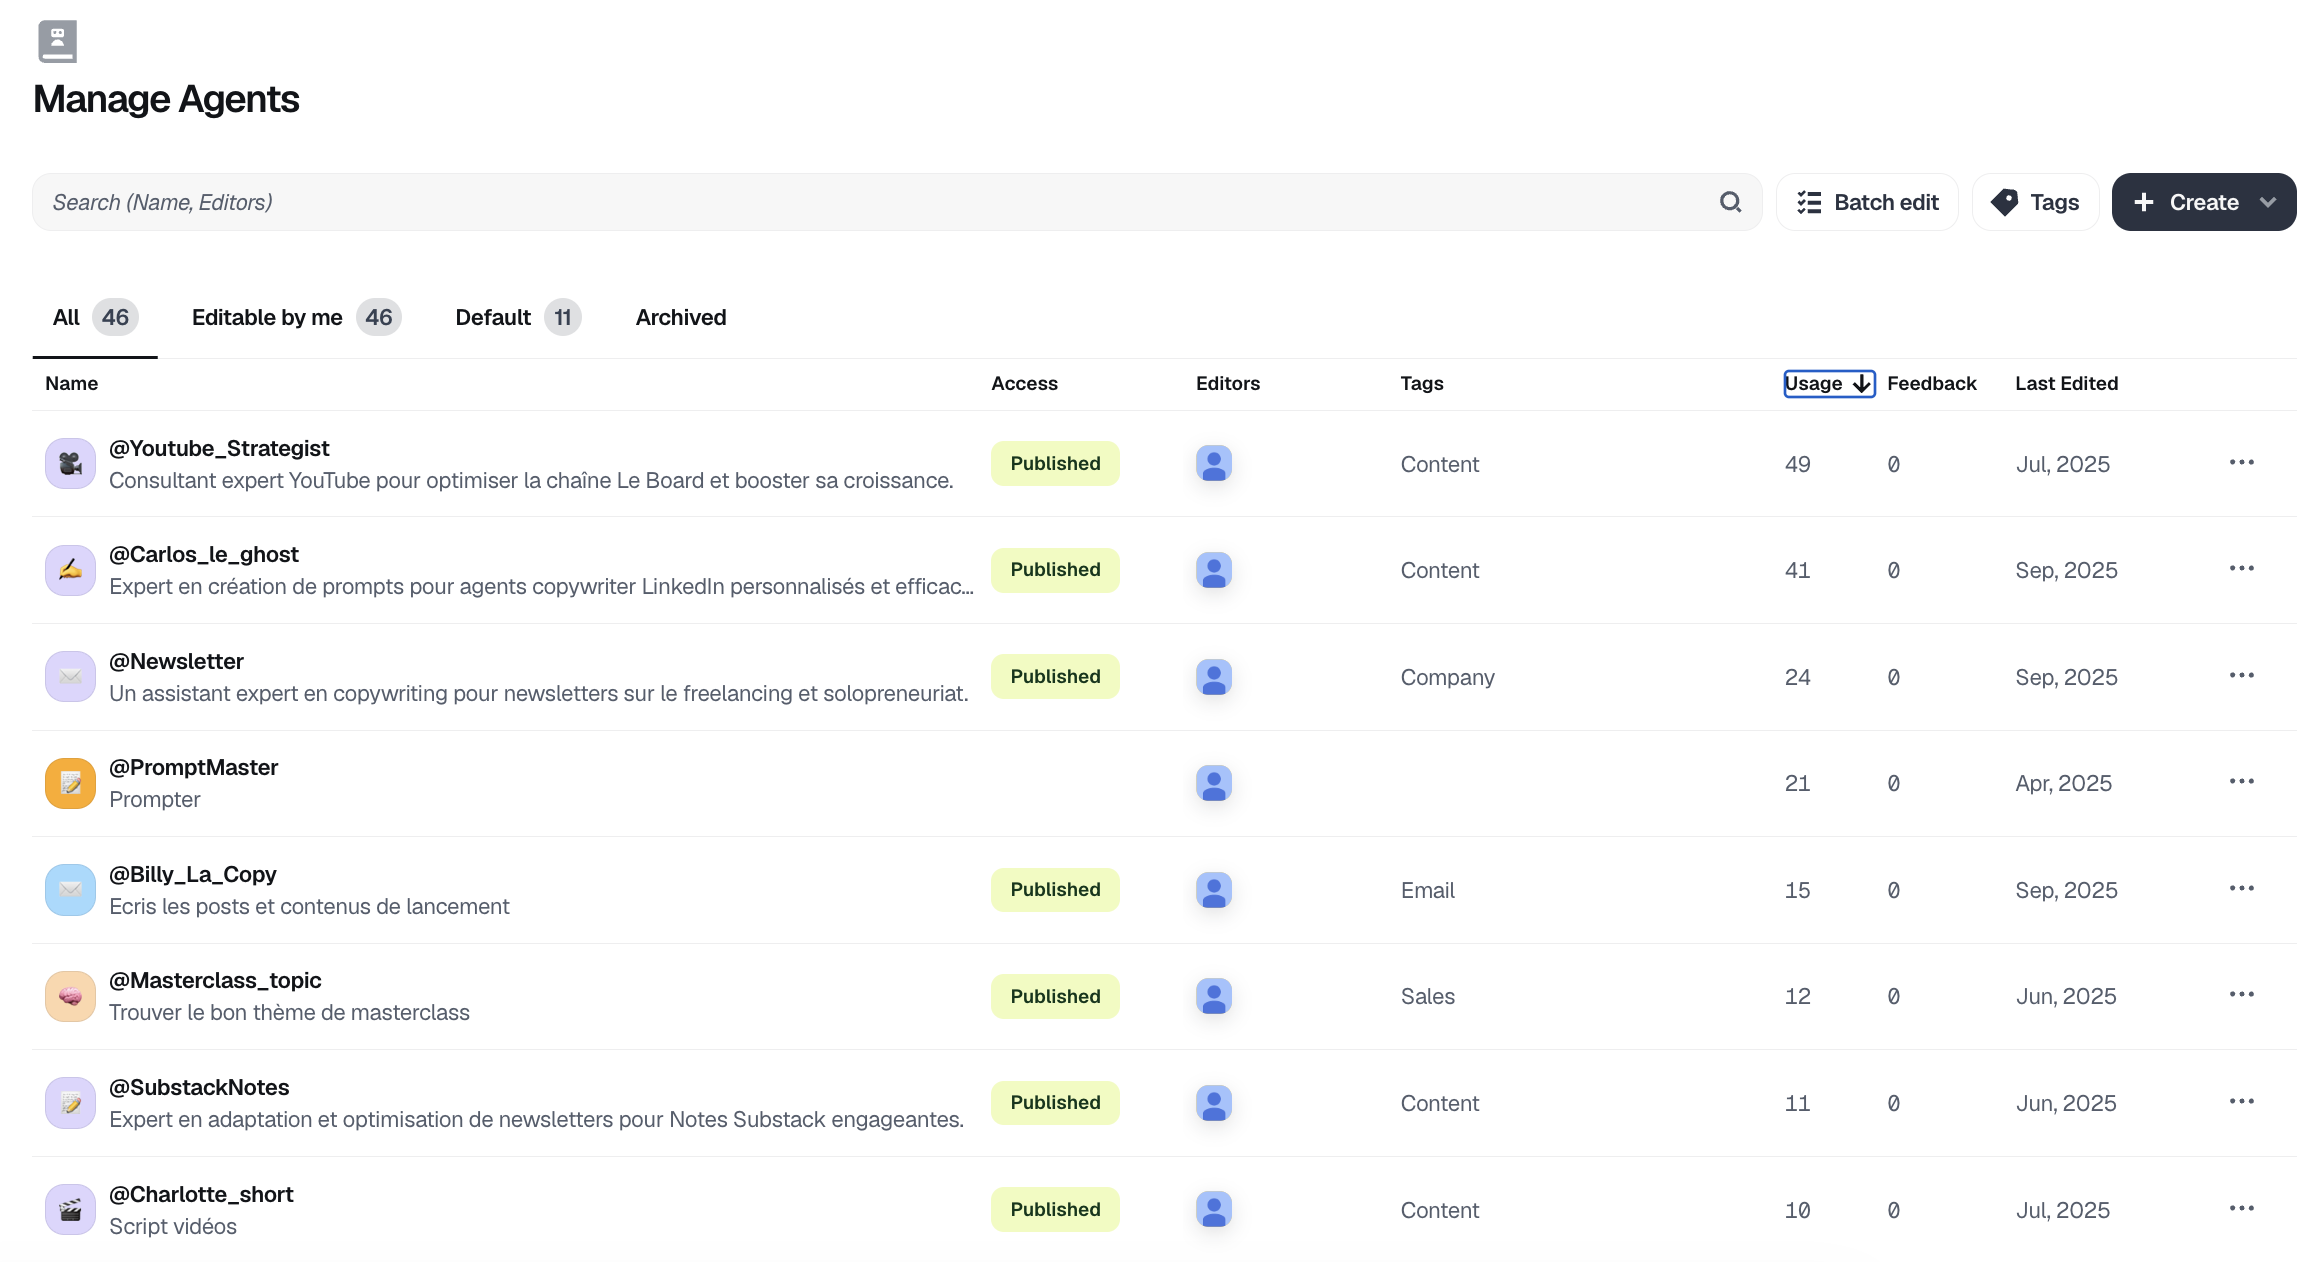Click the Published badge for @Newsletter
This screenshot has height=1262, width=2324.
pyautogui.click(x=1054, y=677)
